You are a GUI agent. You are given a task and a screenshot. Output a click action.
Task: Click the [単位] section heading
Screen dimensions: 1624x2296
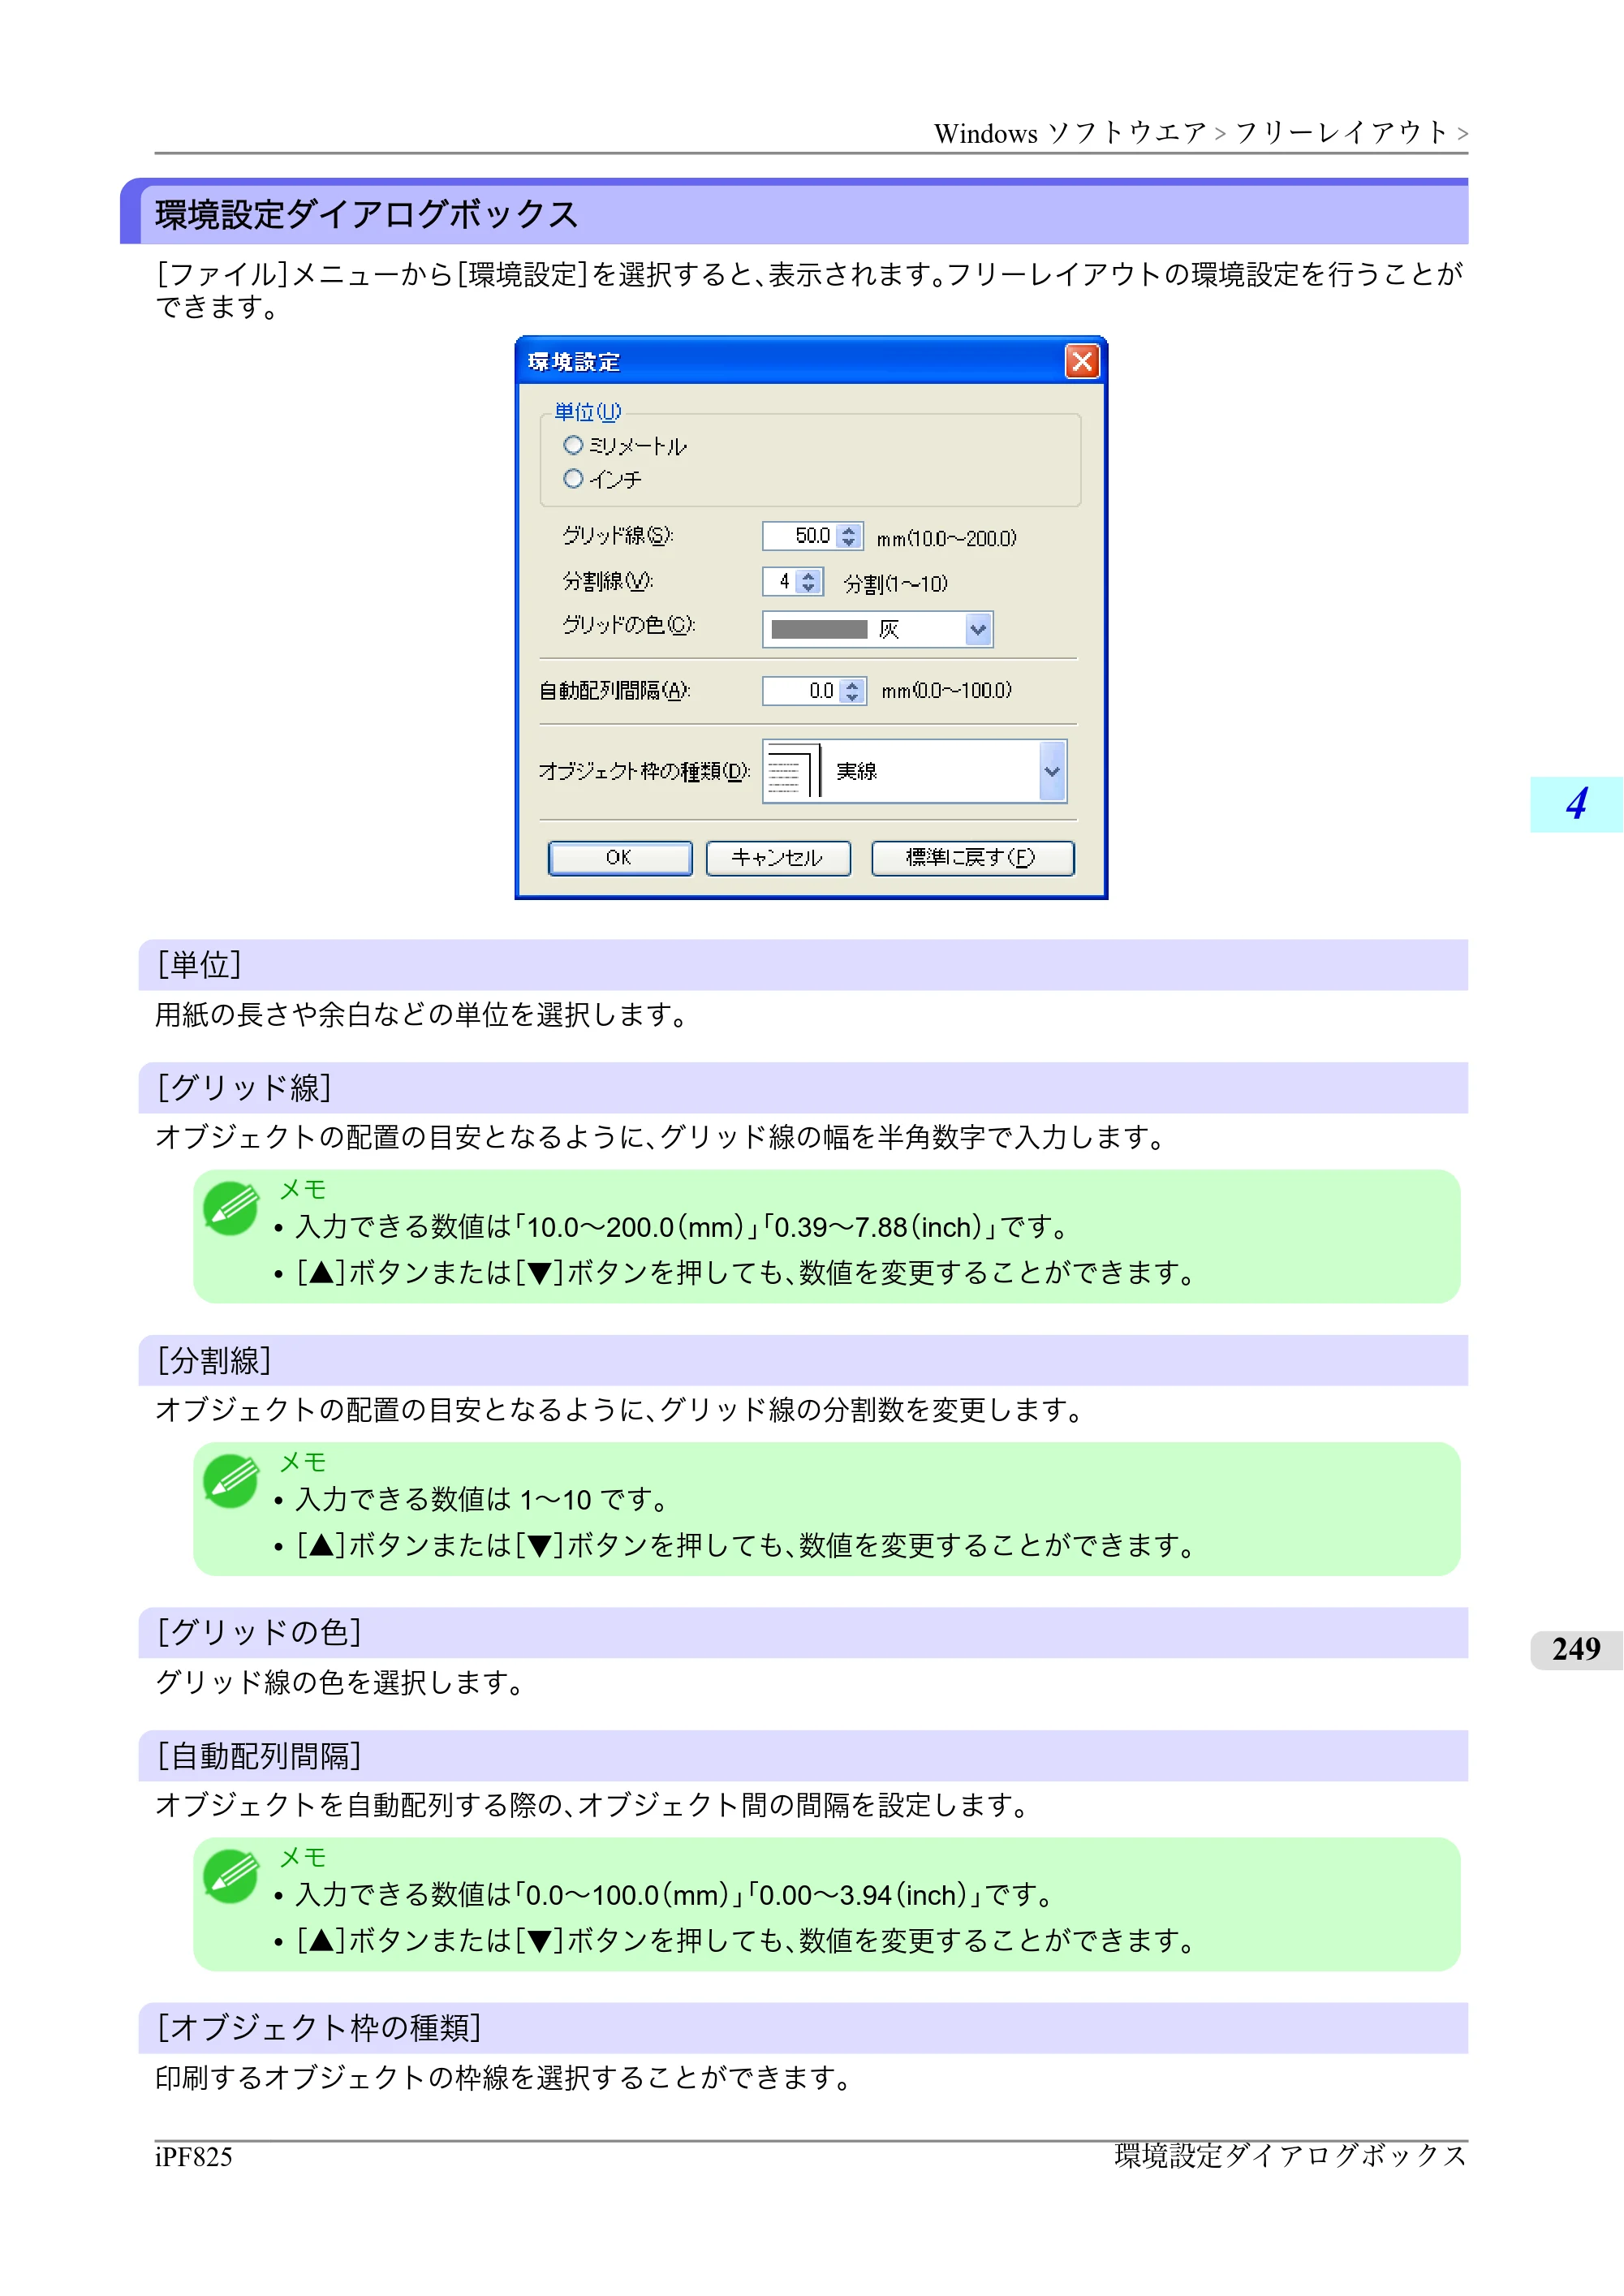tap(200, 965)
